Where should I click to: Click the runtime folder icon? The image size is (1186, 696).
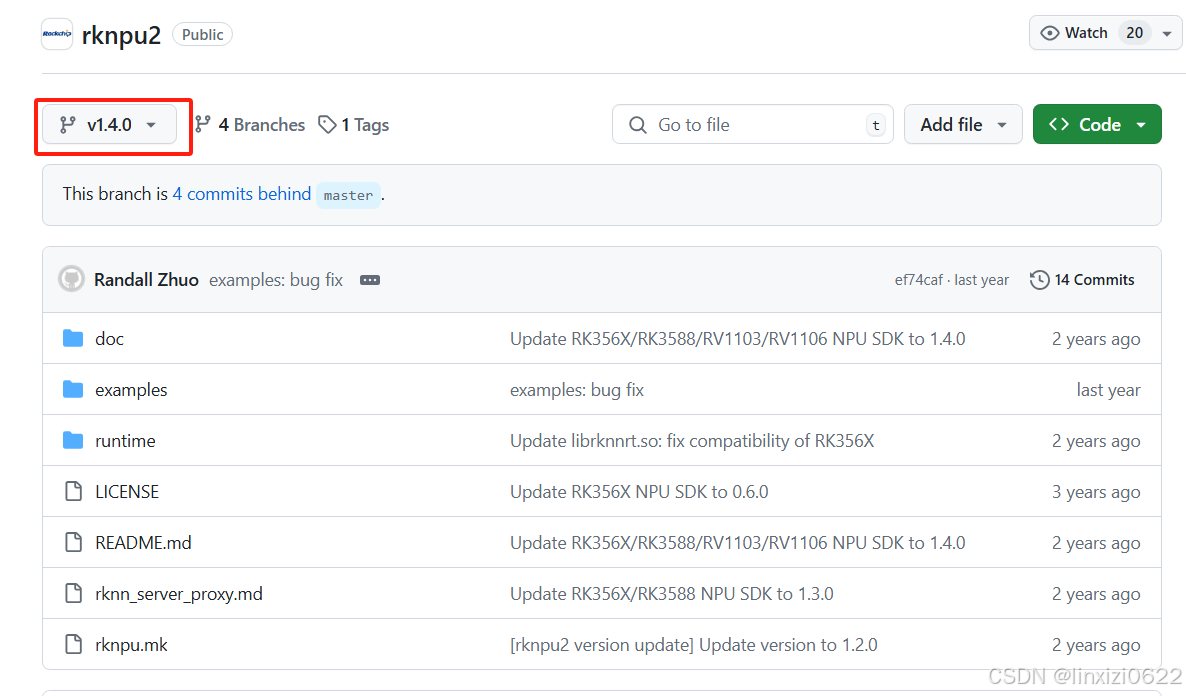pos(73,440)
